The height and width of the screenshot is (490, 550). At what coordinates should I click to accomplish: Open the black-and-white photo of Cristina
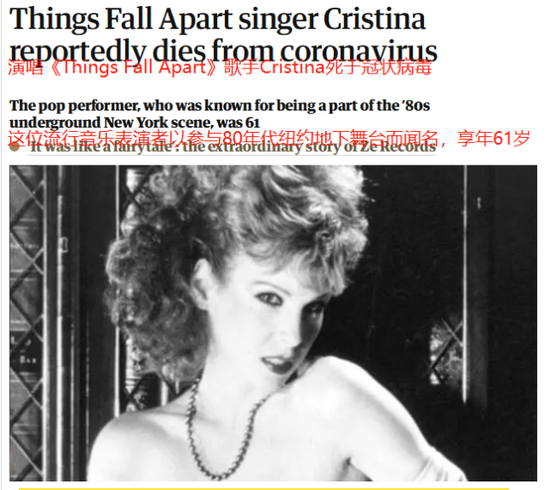tap(273, 323)
